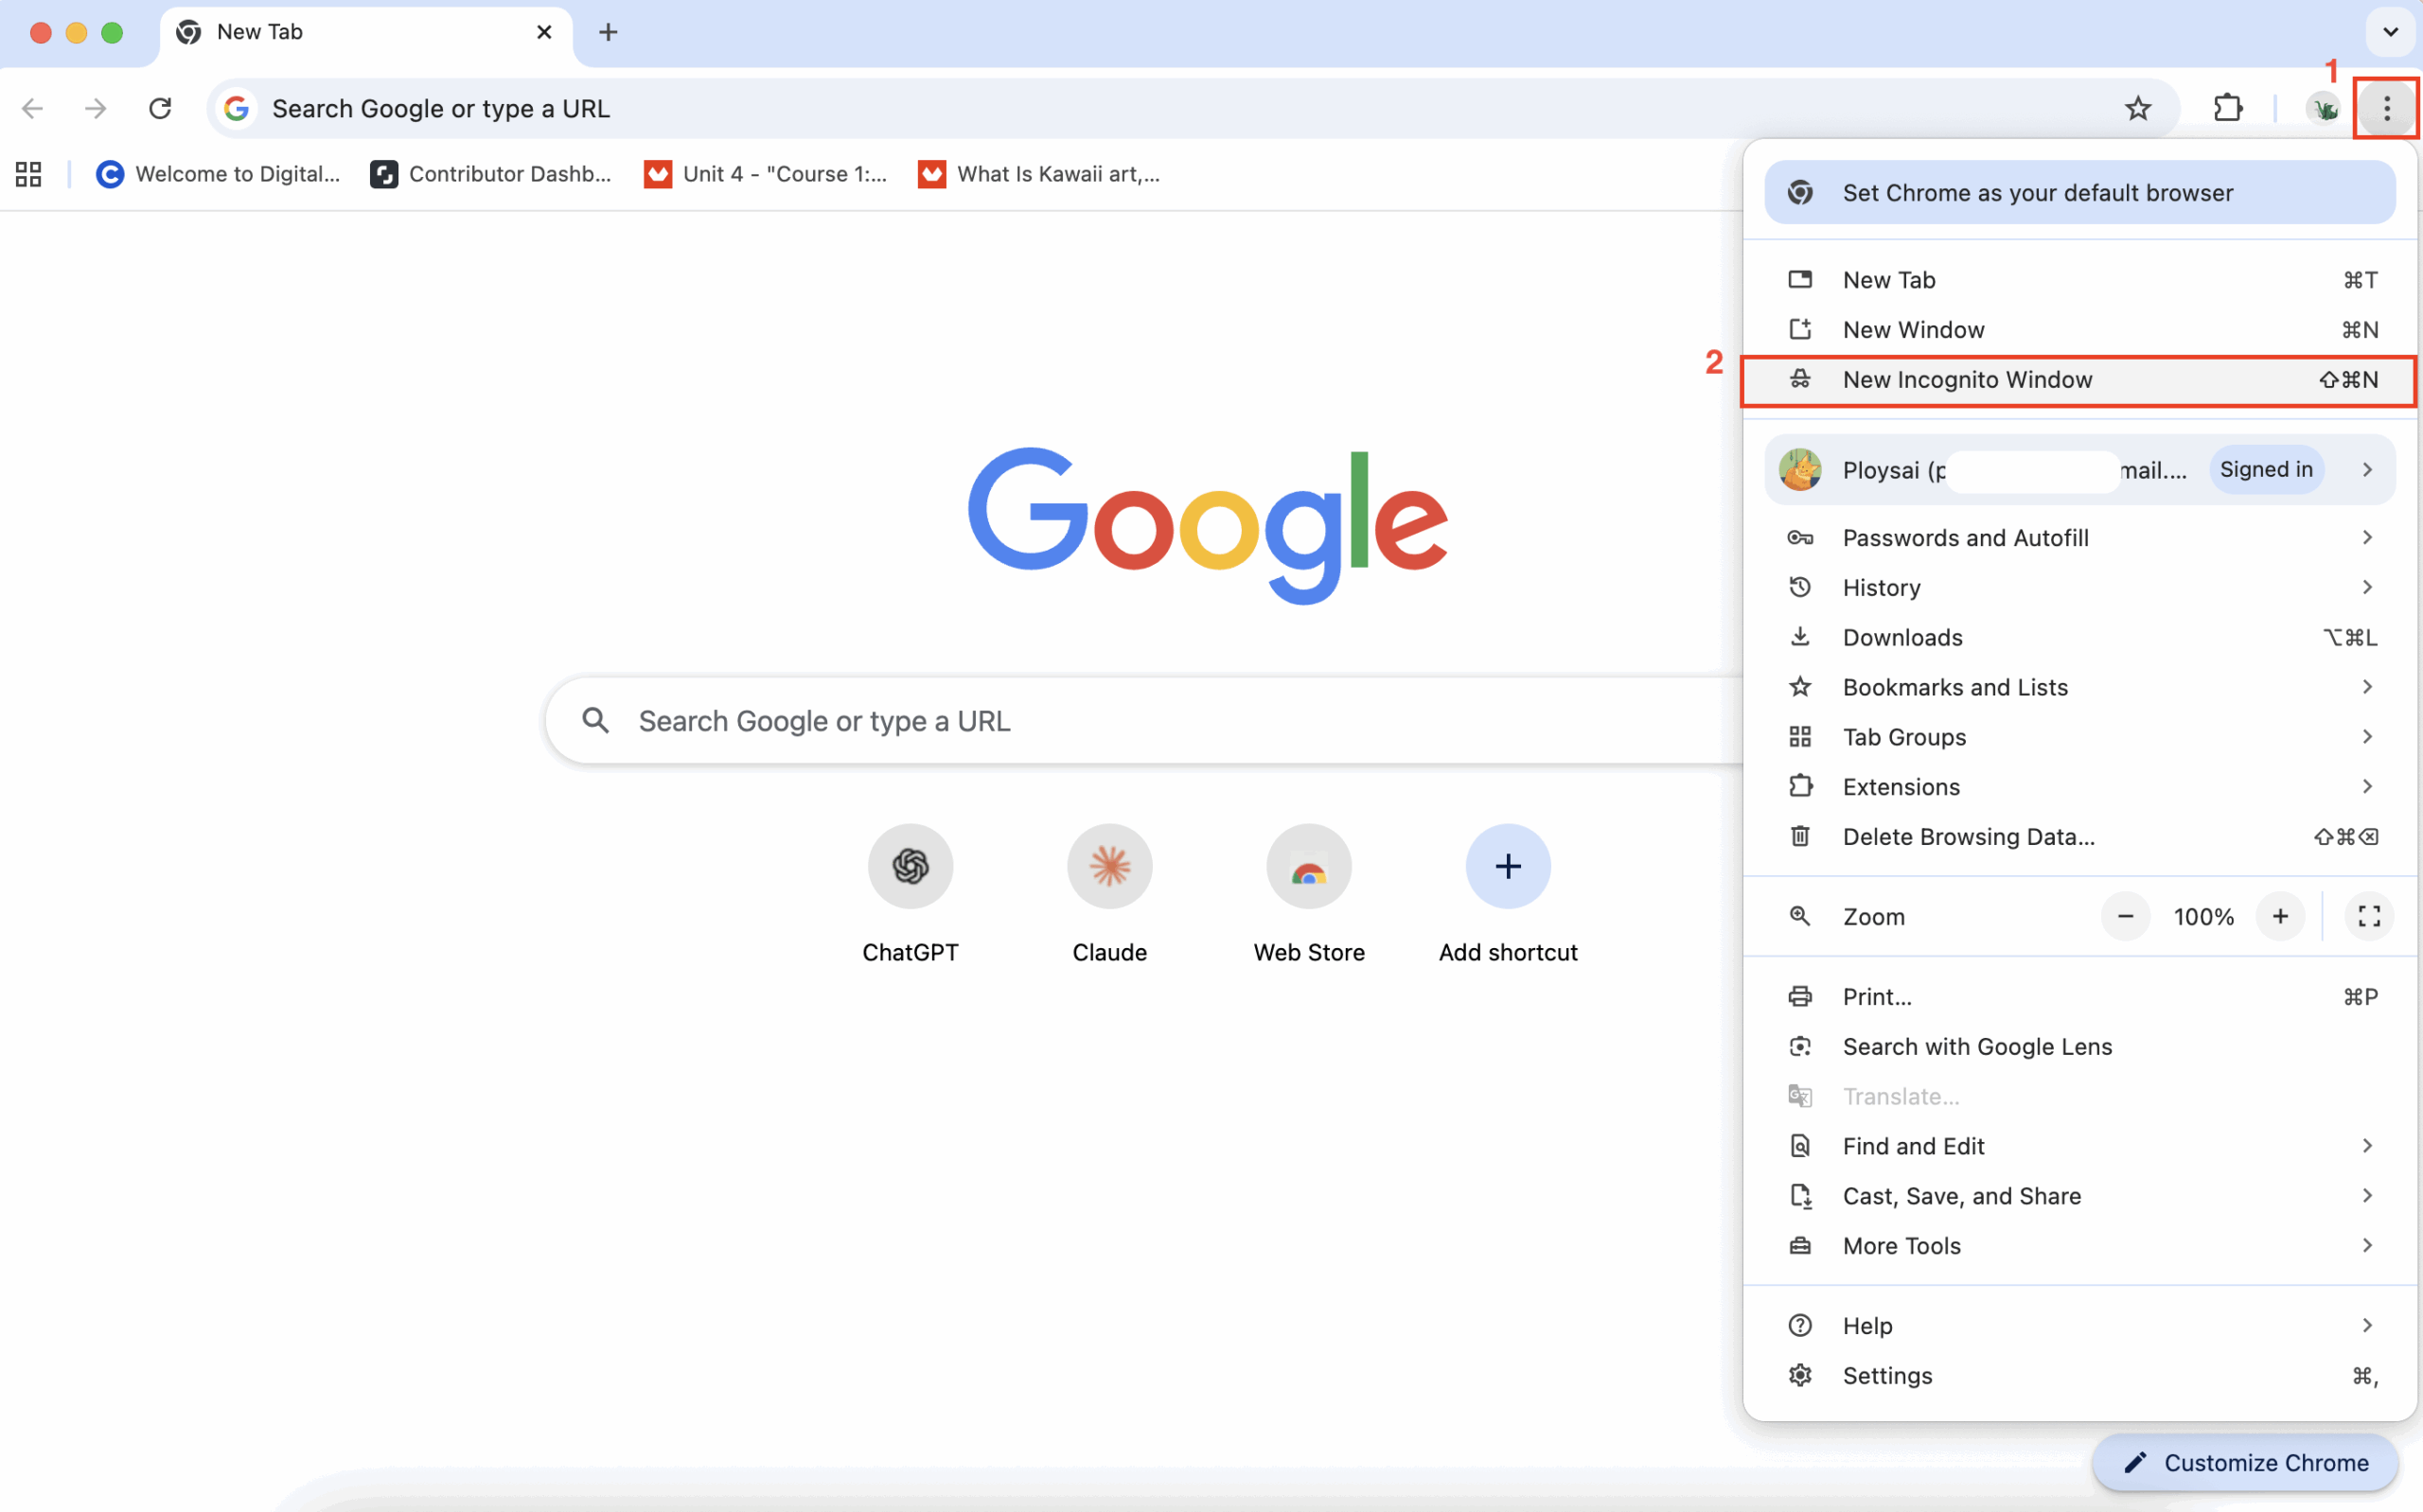Screen dimensions: 2423x1512
Task: Open Search with Google Lens
Action: [x=1978, y=1046]
